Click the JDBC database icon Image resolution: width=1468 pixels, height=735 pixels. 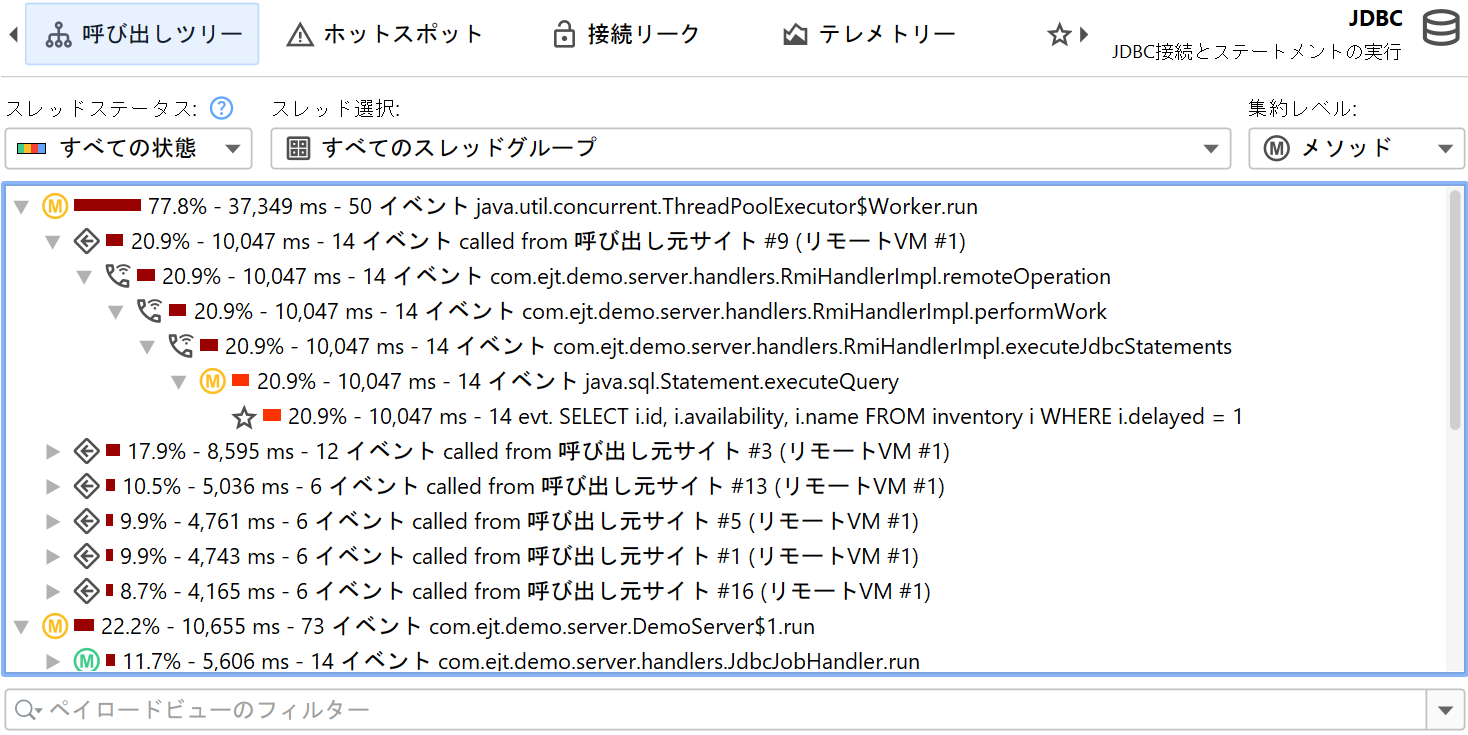click(x=1440, y=28)
